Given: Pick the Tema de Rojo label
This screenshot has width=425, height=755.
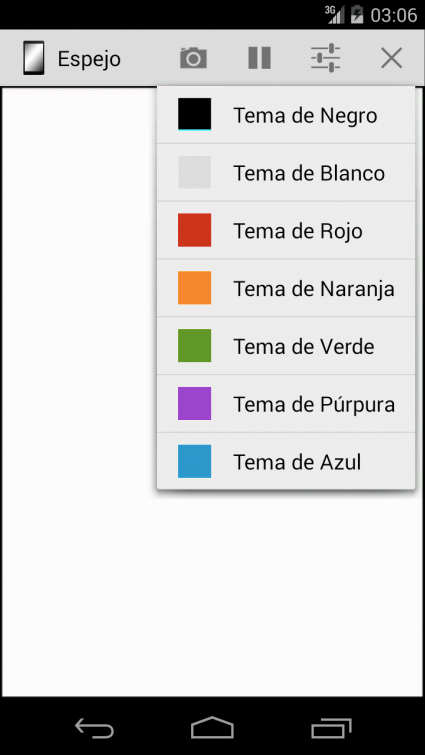Looking at the screenshot, I should [298, 231].
